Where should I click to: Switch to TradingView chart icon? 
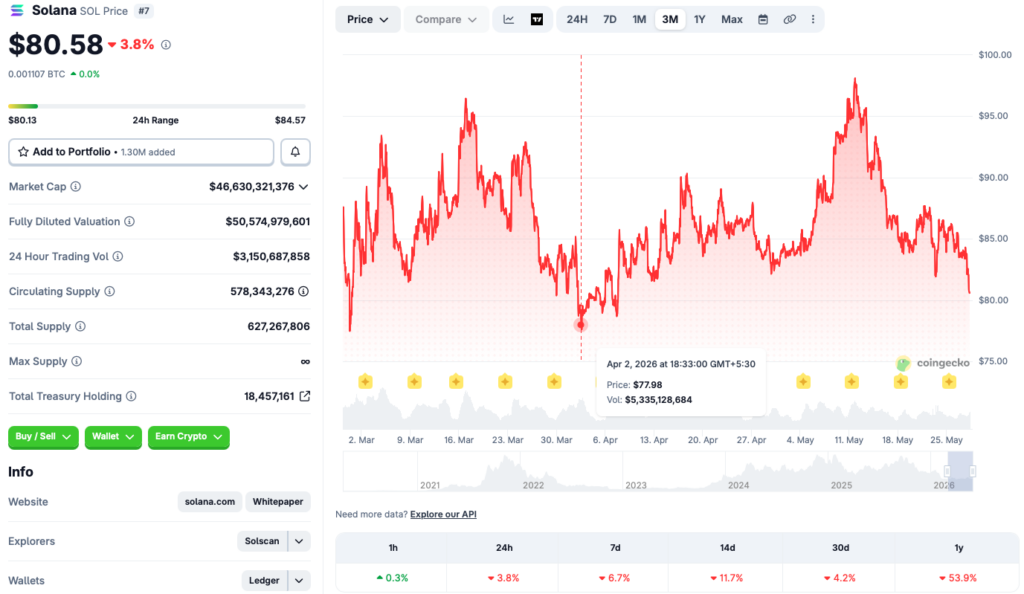coord(537,20)
